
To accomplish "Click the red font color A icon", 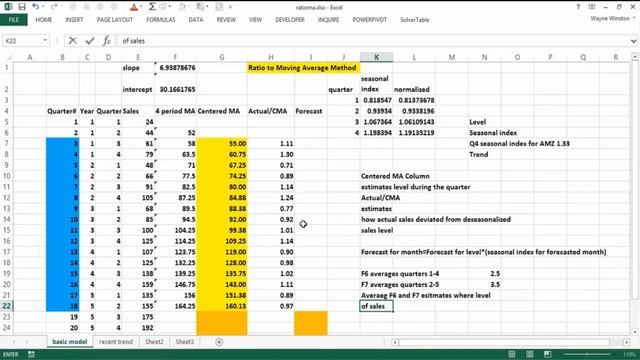I will click(133, 7).
